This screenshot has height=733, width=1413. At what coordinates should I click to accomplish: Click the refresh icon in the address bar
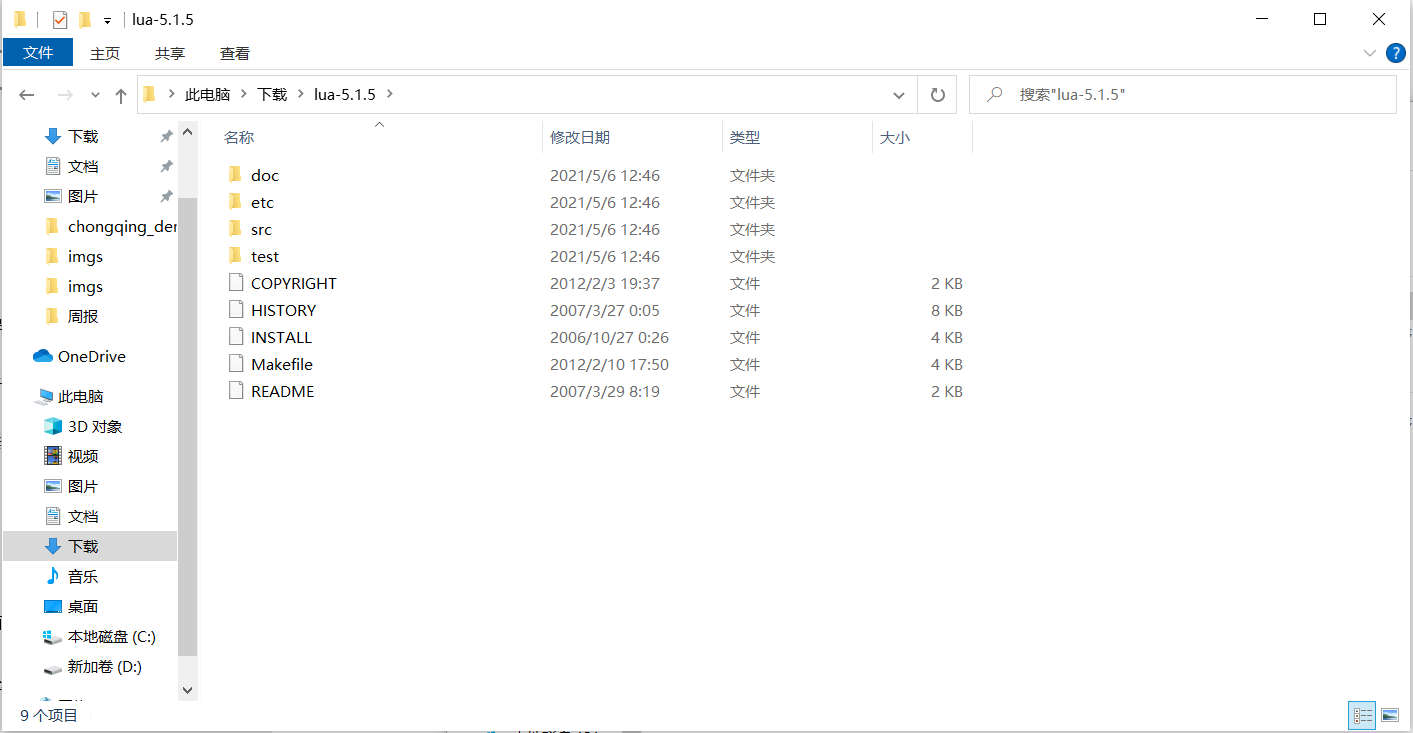[x=937, y=94]
